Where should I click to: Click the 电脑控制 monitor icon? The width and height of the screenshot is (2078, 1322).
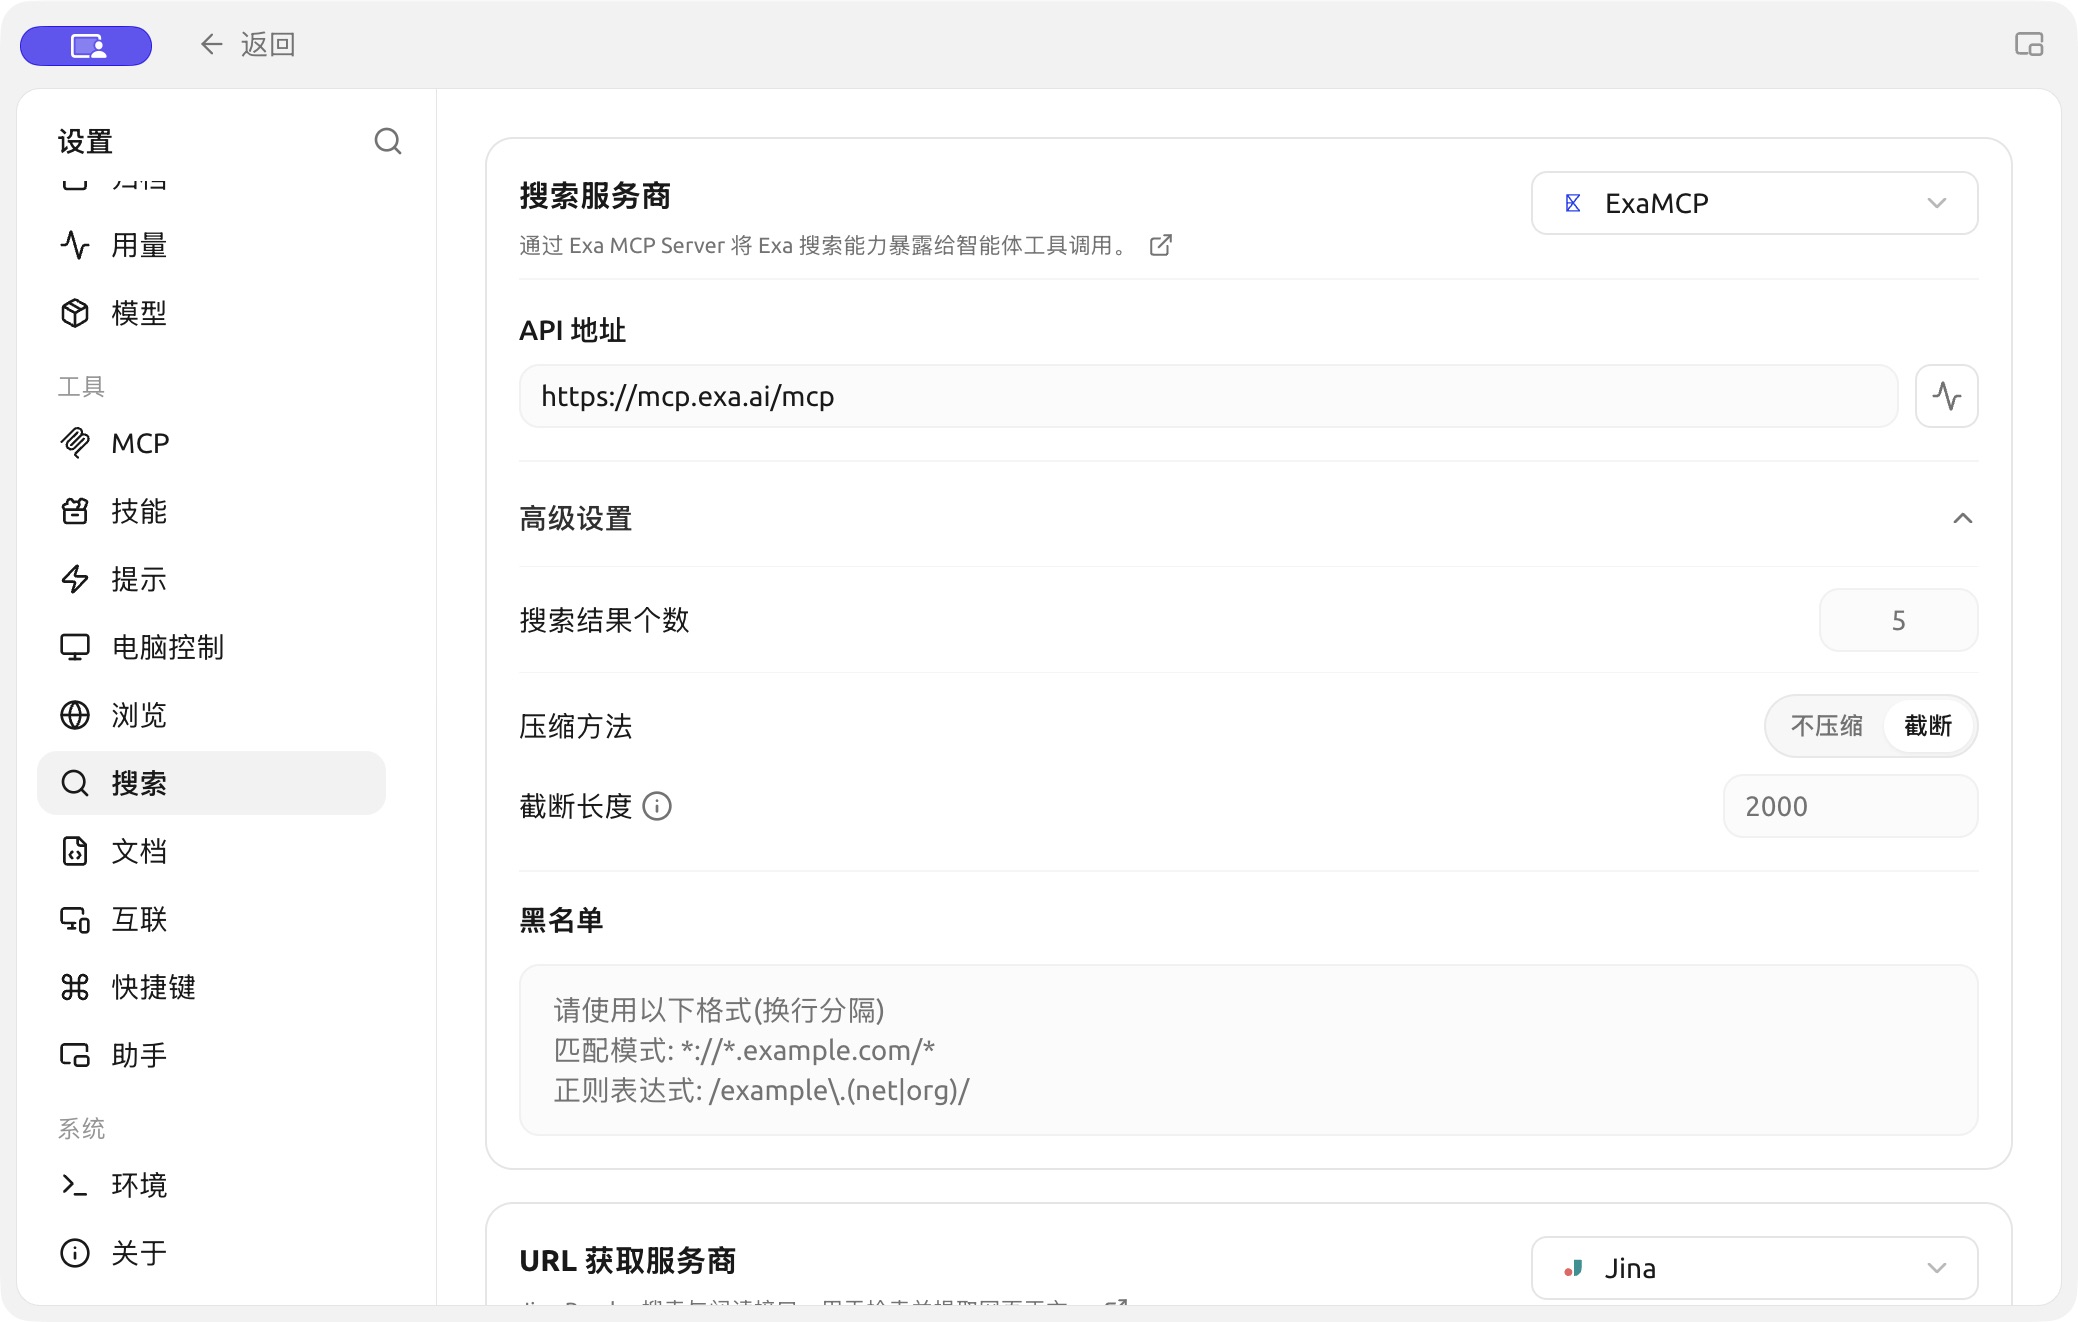[75, 647]
